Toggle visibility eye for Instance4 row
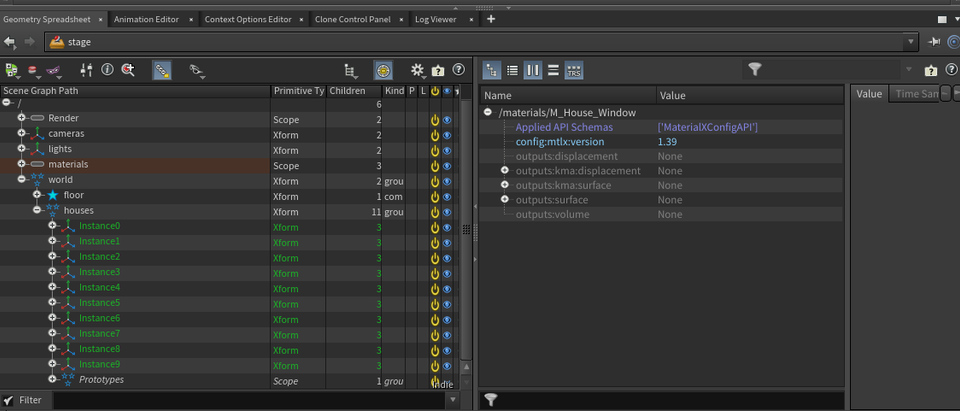 [x=447, y=288]
